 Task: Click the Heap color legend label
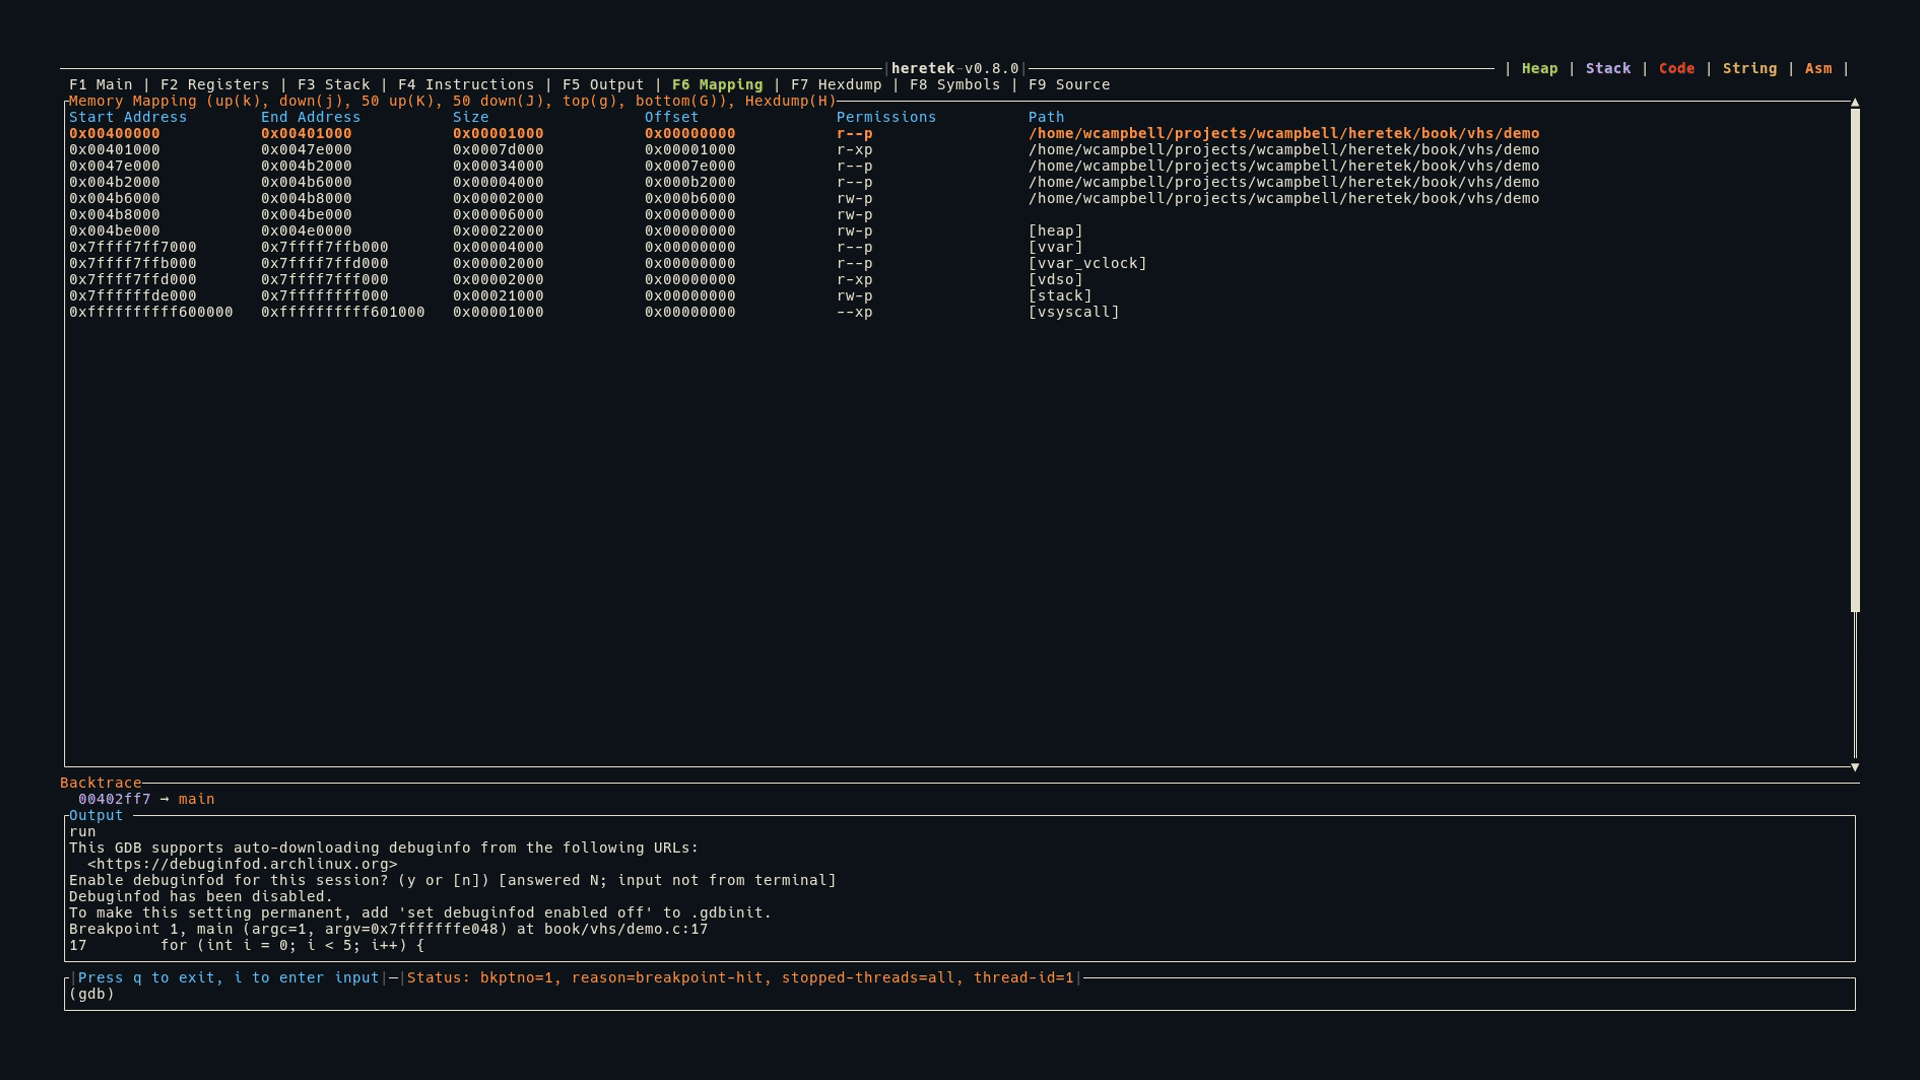tap(1539, 69)
